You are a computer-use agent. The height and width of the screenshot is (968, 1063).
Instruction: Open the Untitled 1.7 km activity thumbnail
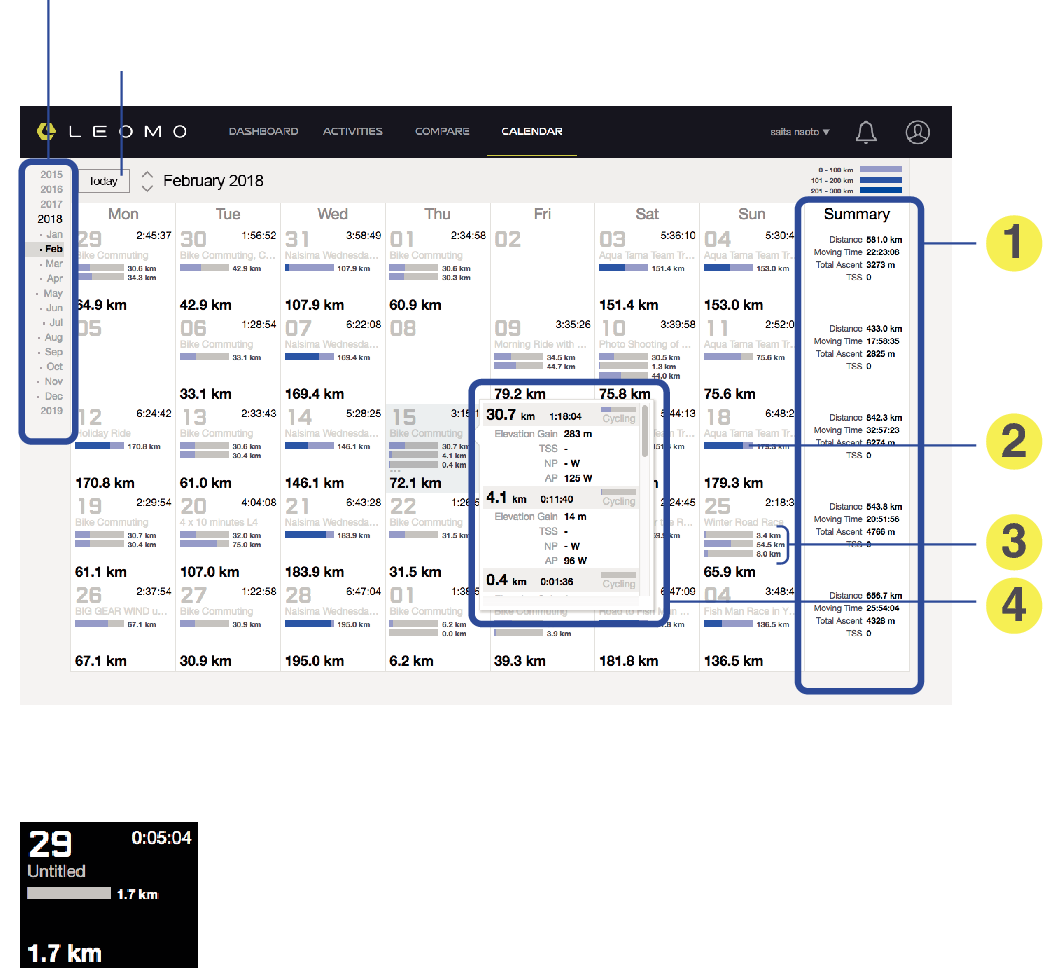pos(110,895)
